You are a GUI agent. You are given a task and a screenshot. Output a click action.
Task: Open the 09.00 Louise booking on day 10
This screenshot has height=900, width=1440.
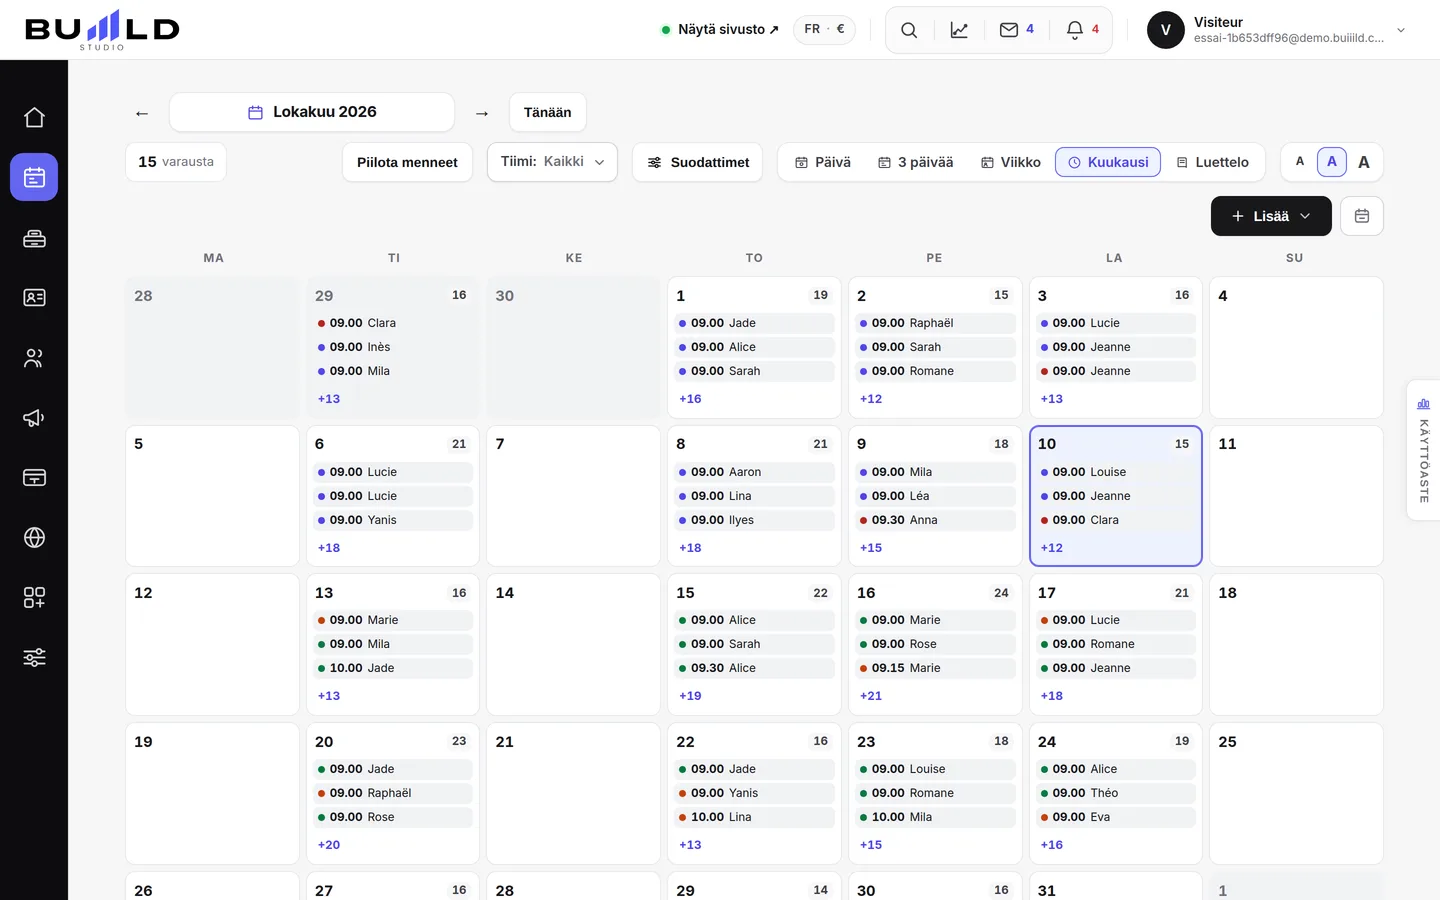[1116, 472]
